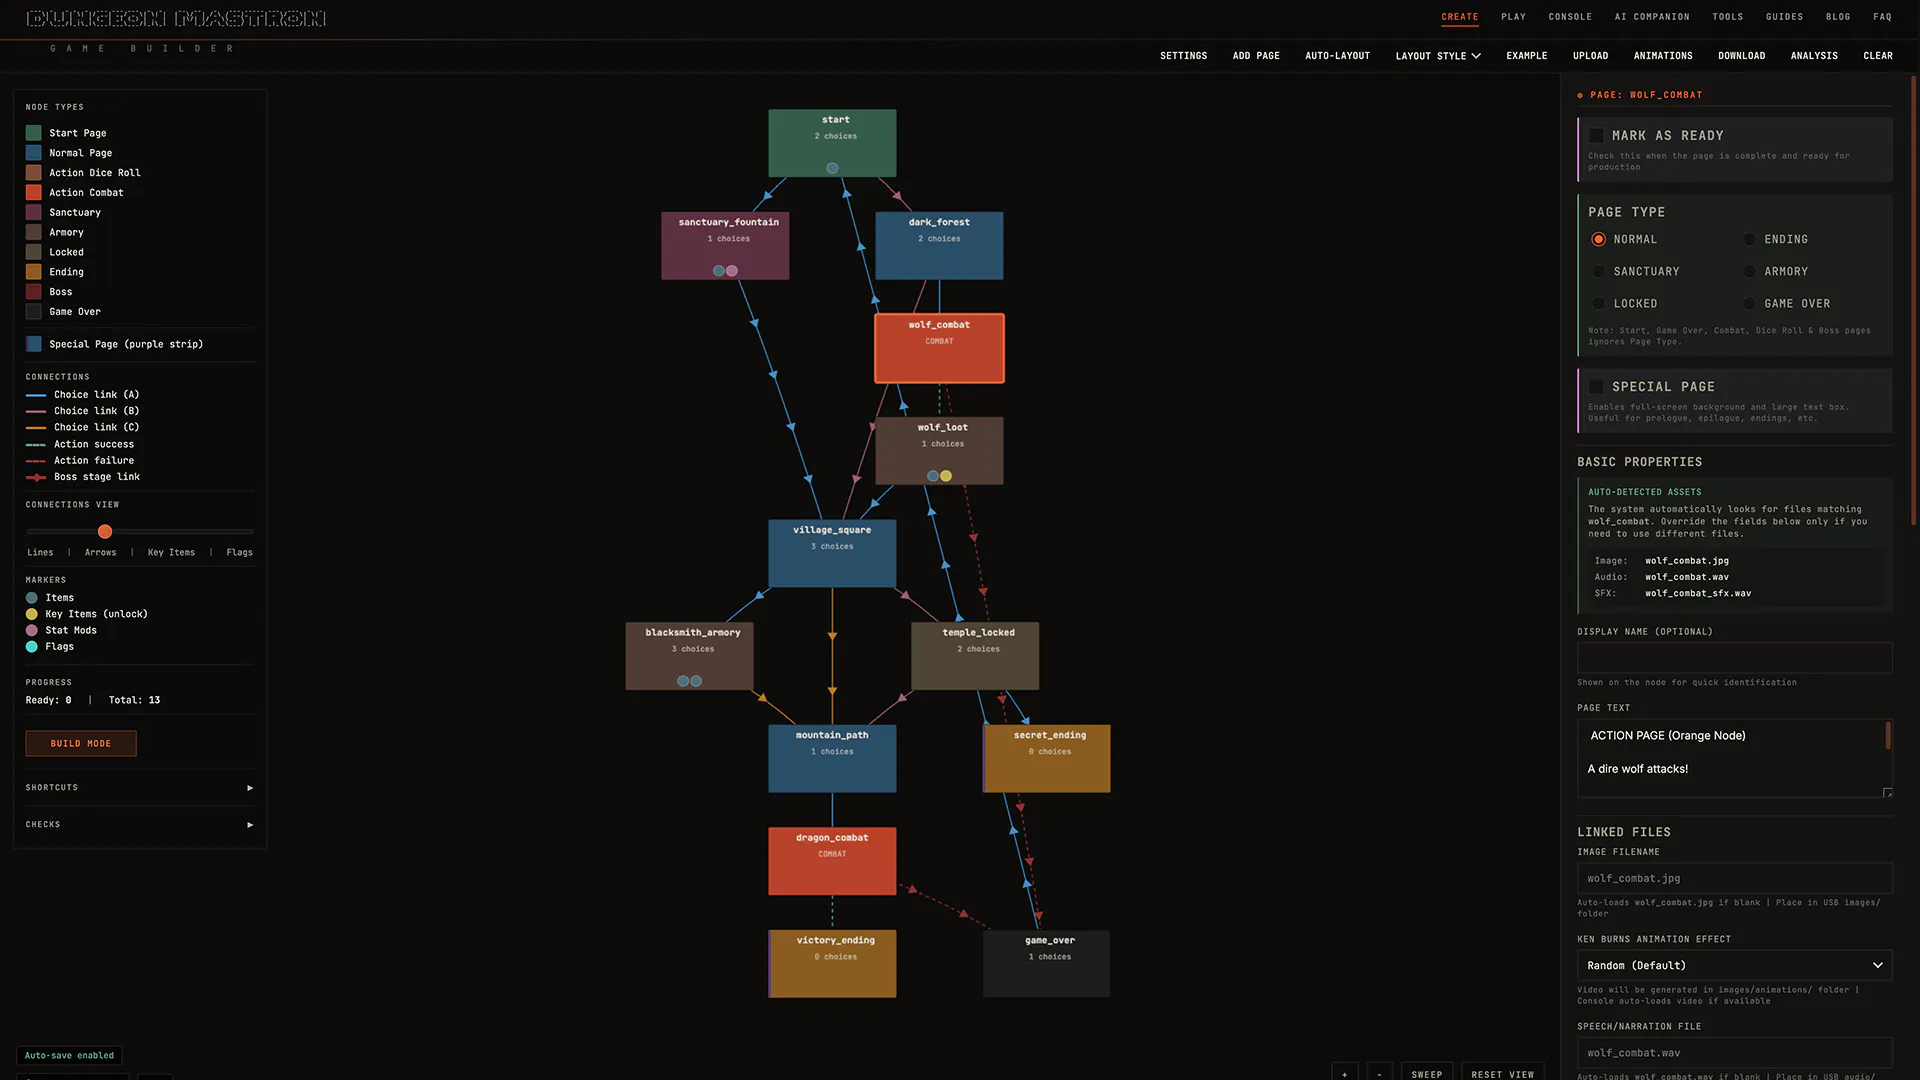The width and height of the screenshot is (1920, 1080).
Task: Open the Tools menu
Action: 1727,17
